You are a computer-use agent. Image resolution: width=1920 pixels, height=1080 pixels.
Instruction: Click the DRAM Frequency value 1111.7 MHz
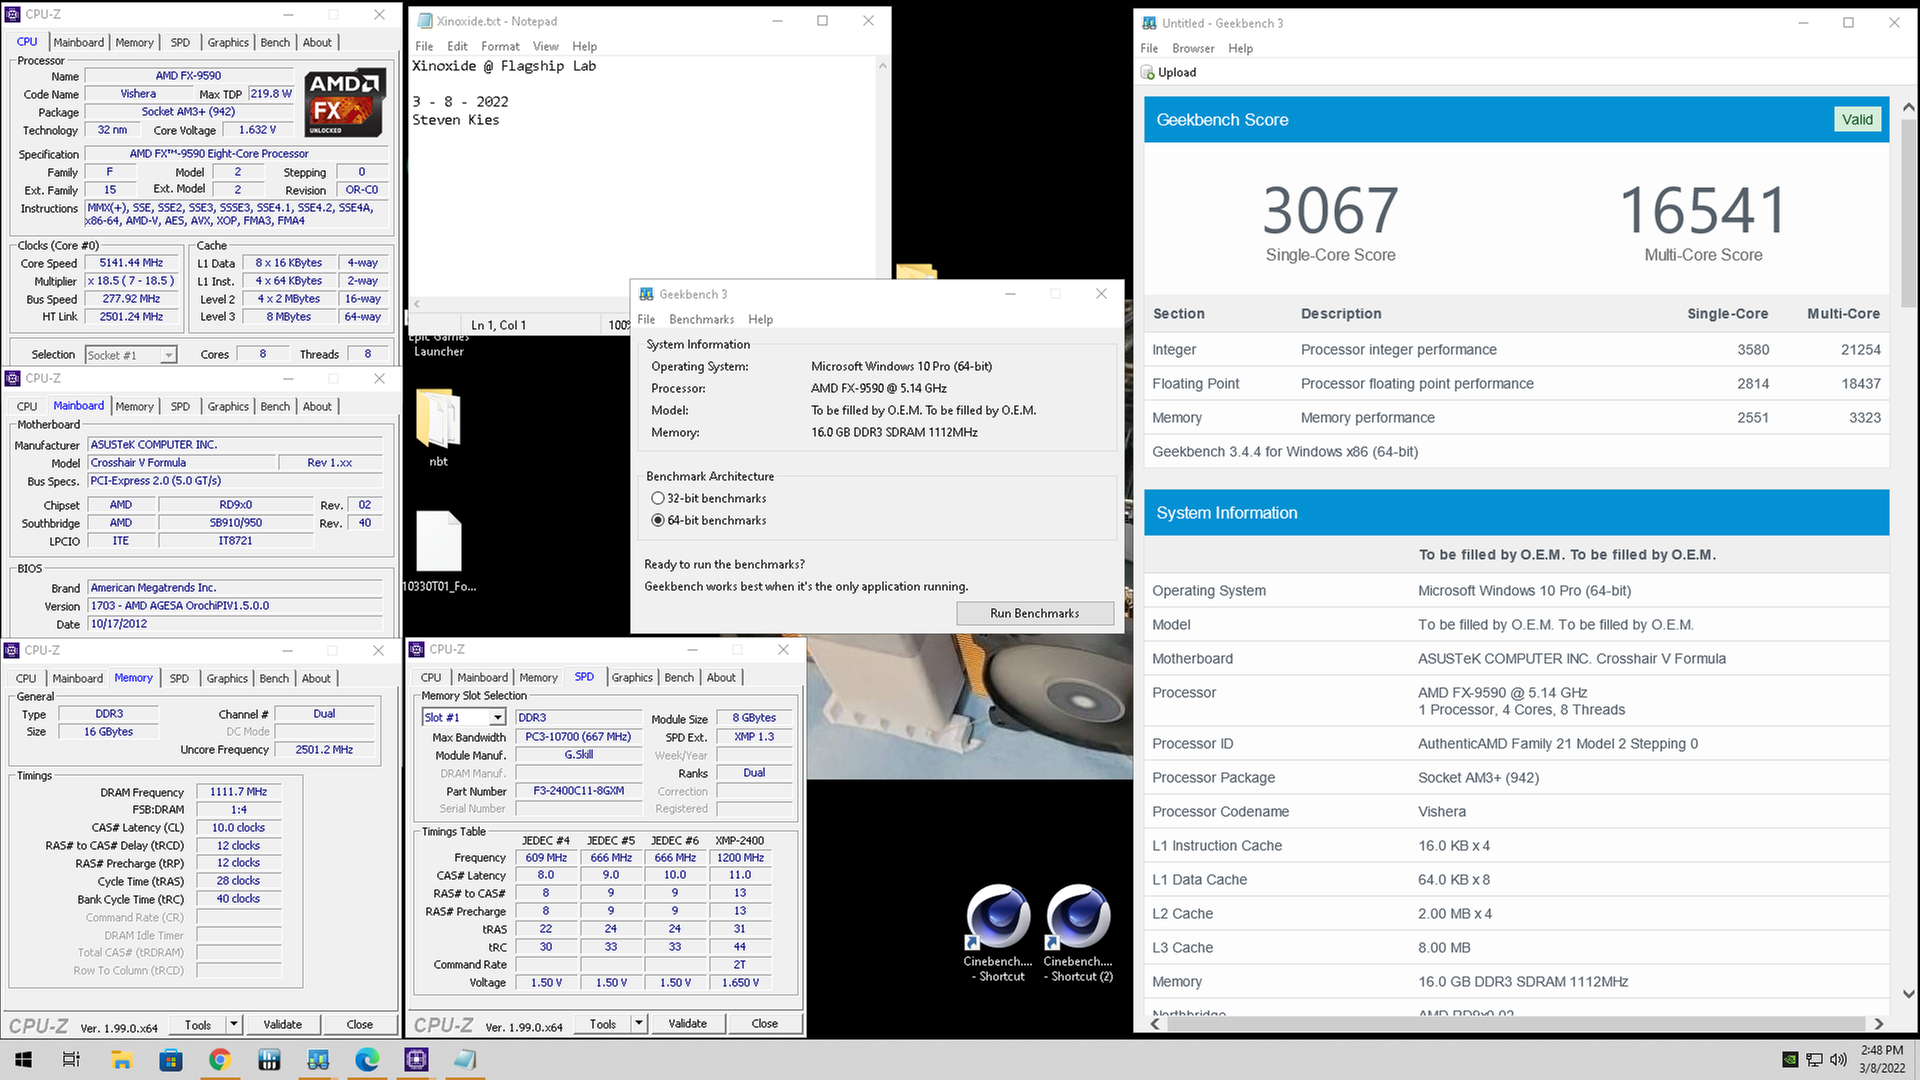[x=238, y=791]
